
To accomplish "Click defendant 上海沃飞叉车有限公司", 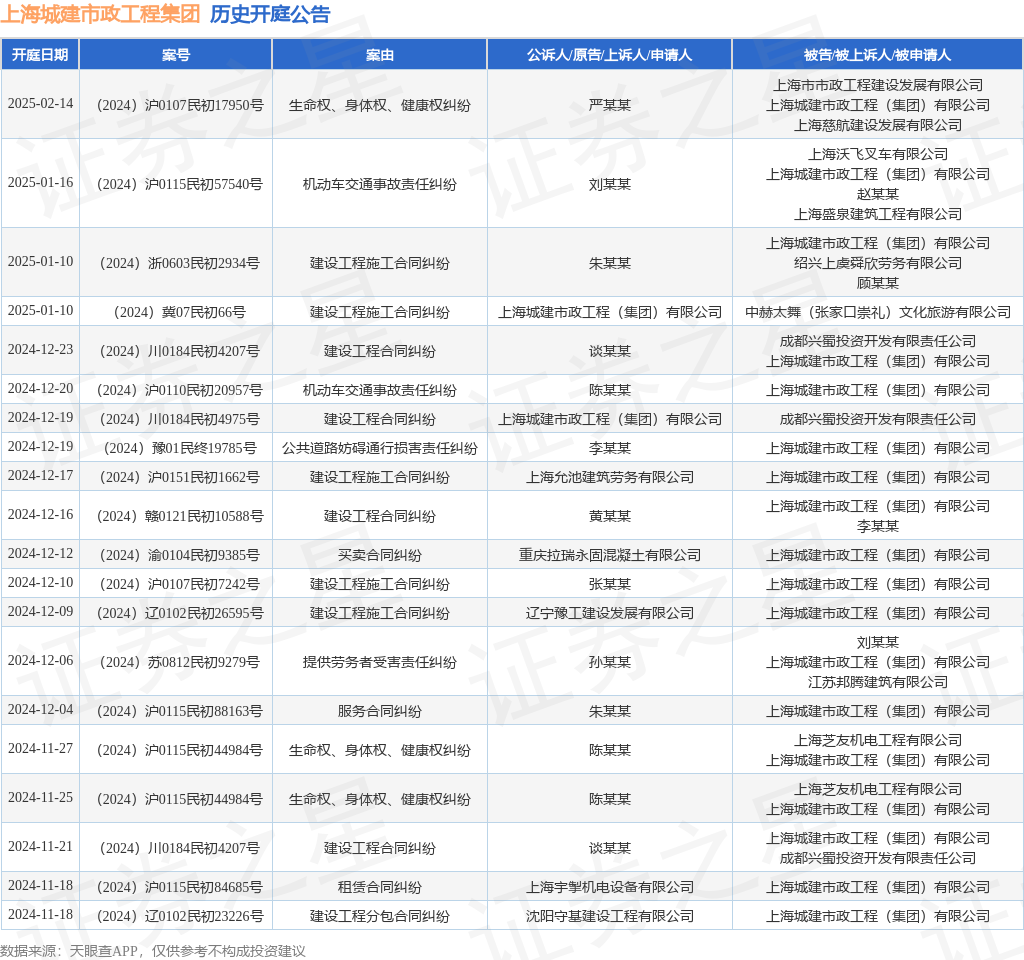I will click(878, 155).
